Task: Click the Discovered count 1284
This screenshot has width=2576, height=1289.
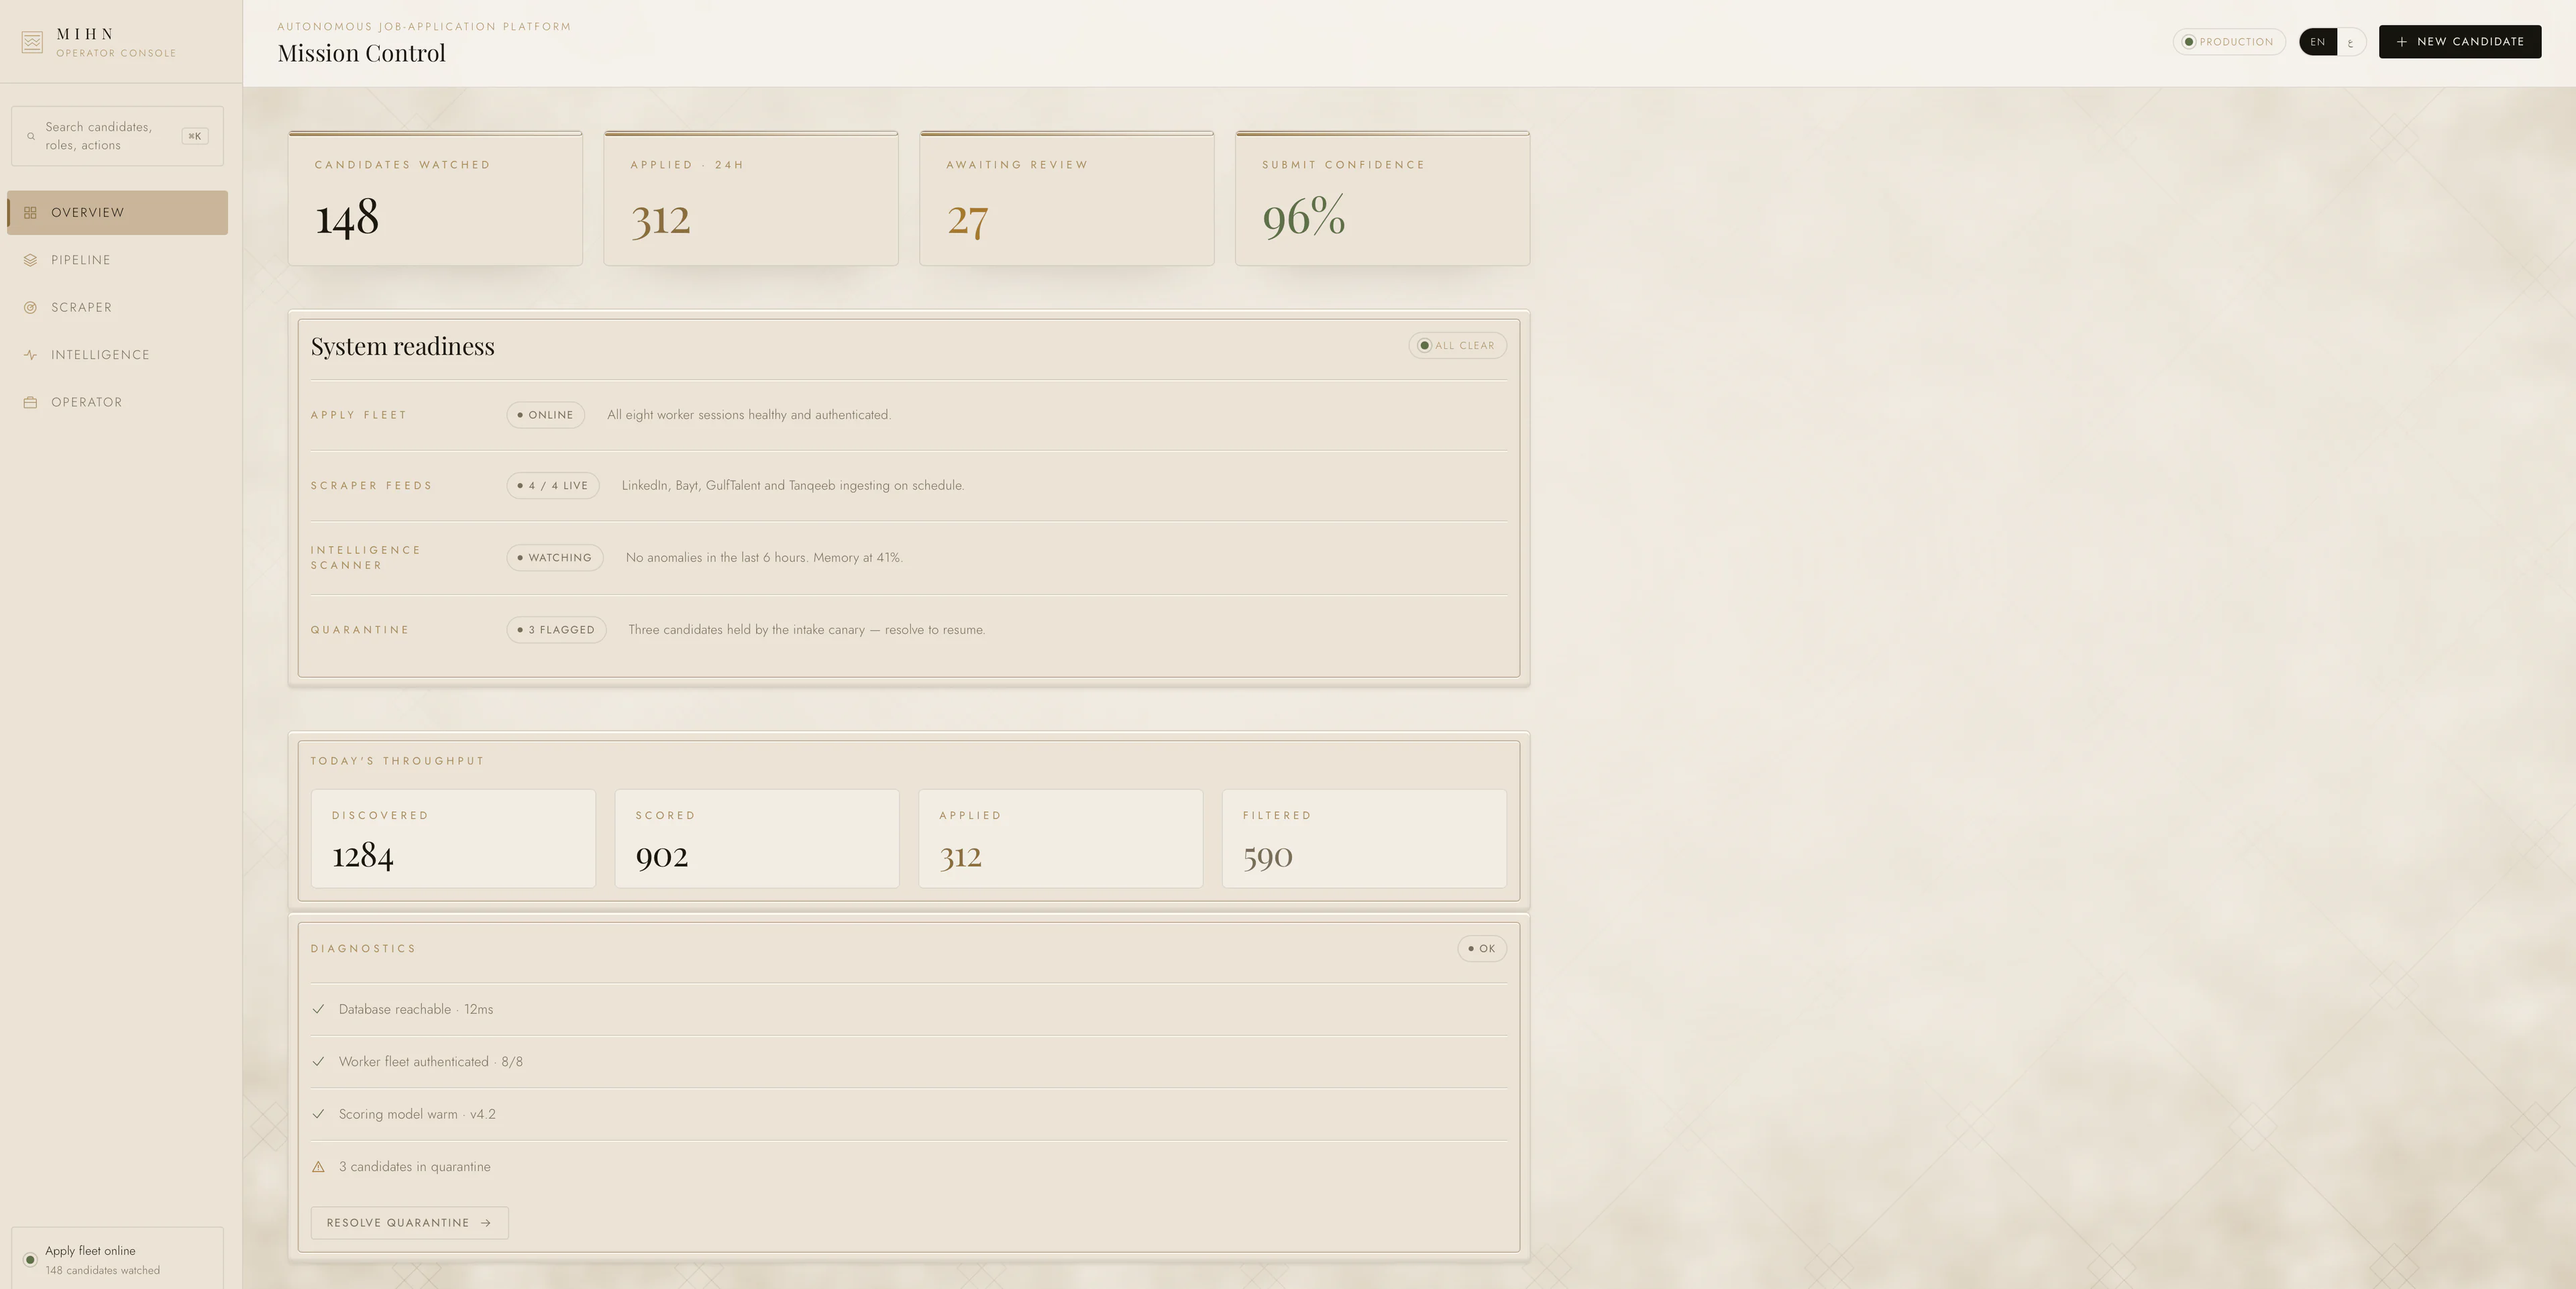Action: (x=363, y=856)
